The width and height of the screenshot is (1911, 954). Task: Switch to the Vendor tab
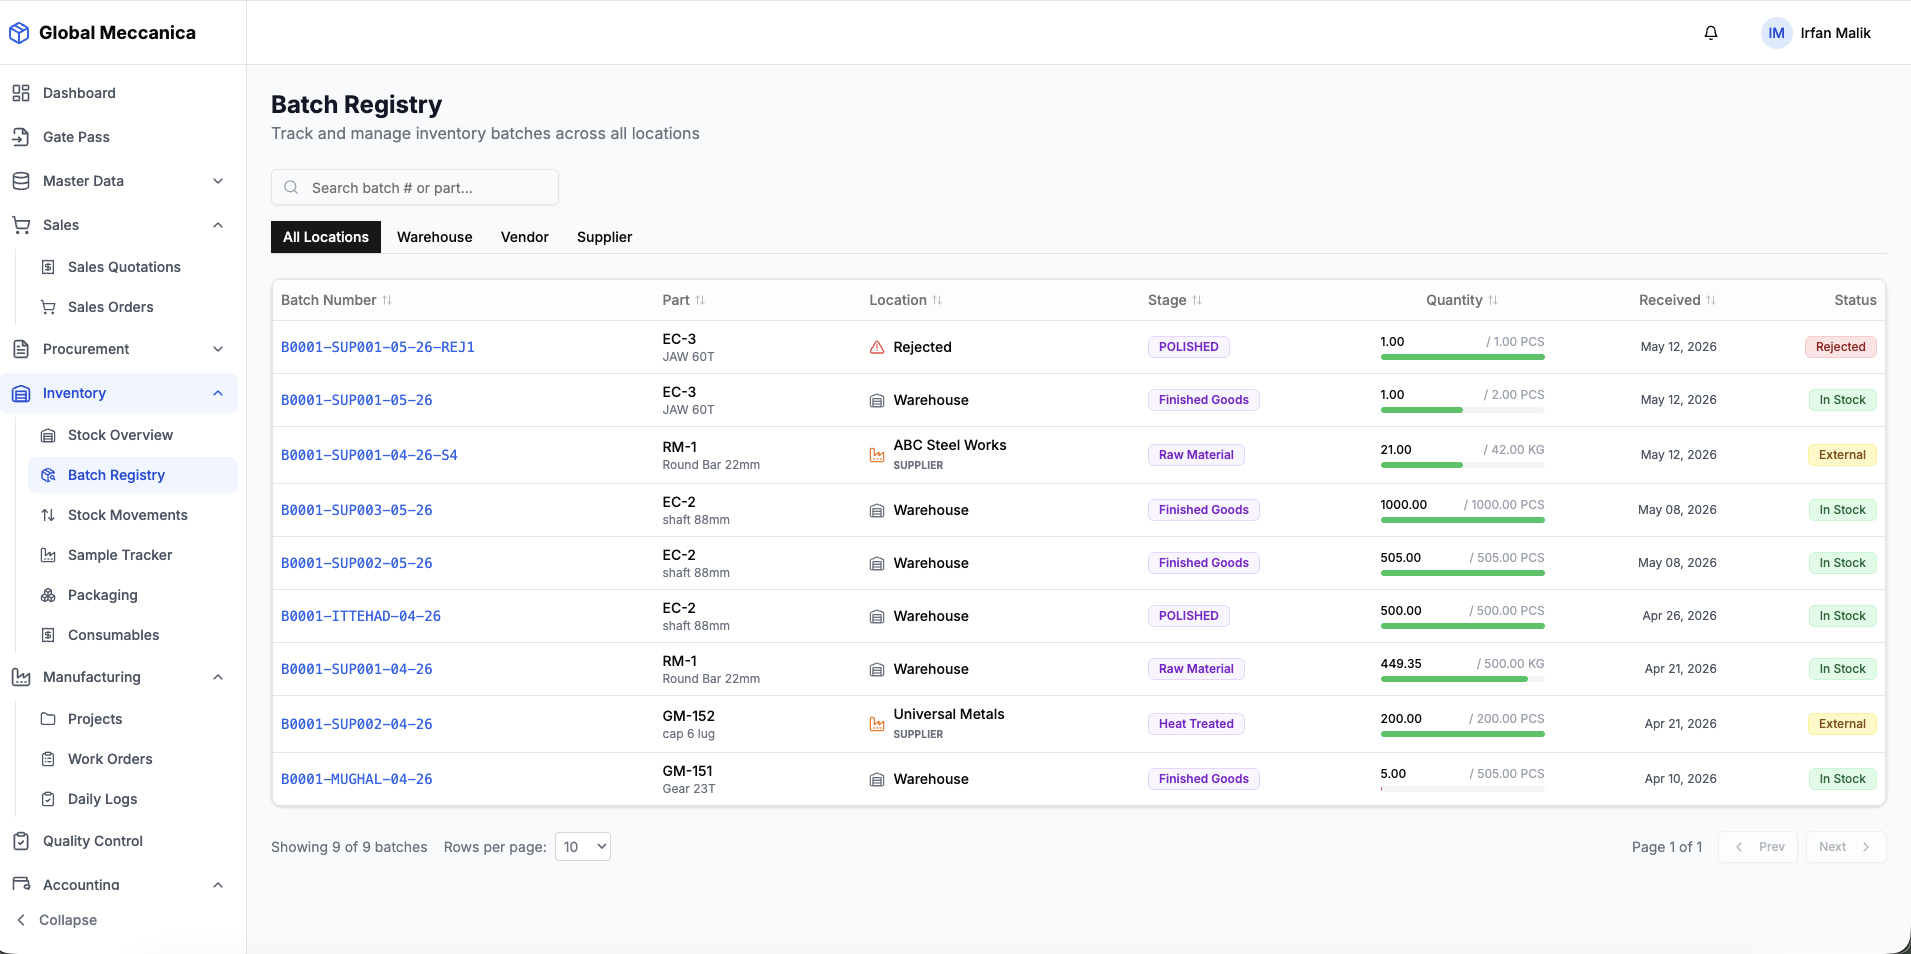tap(525, 237)
